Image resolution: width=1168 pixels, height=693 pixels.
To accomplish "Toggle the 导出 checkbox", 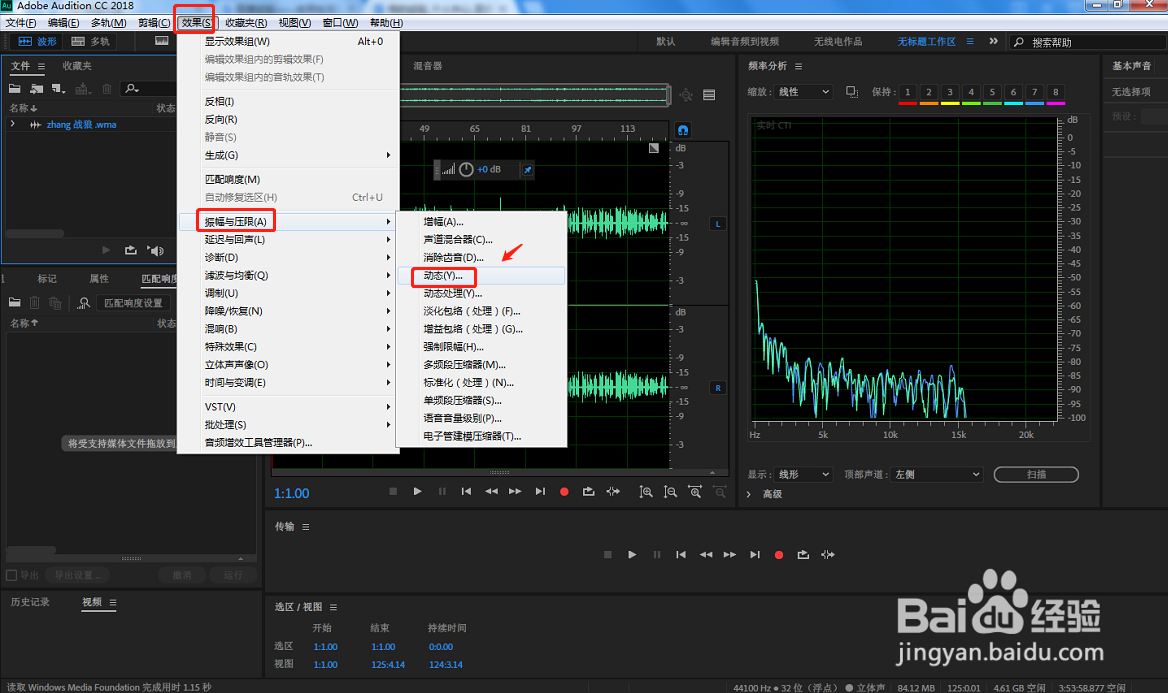I will click(x=11, y=575).
